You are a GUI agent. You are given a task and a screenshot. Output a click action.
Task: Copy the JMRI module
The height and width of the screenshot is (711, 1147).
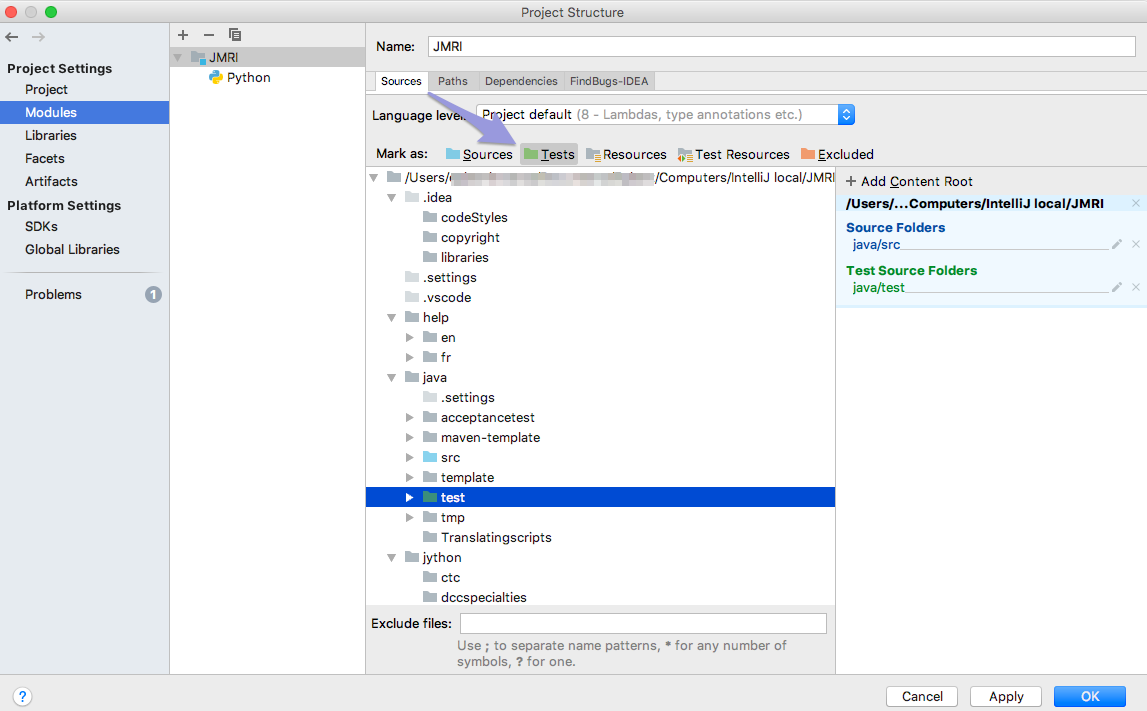click(x=234, y=34)
